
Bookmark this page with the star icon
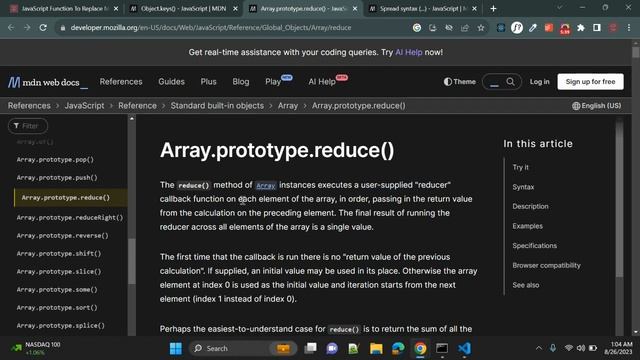click(x=481, y=28)
